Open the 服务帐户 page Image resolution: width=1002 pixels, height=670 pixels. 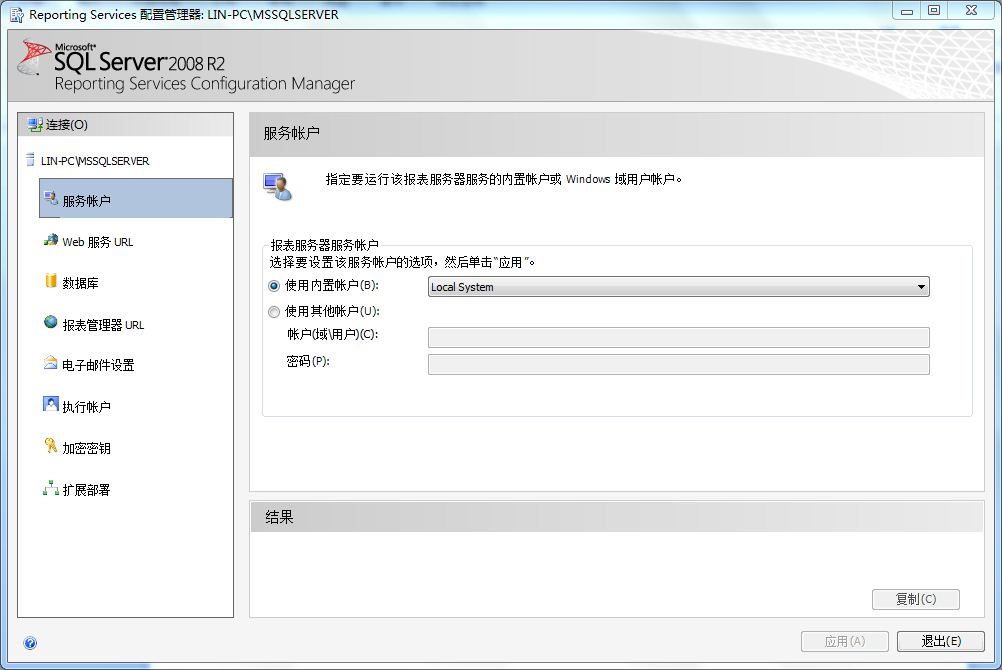[x=136, y=199]
